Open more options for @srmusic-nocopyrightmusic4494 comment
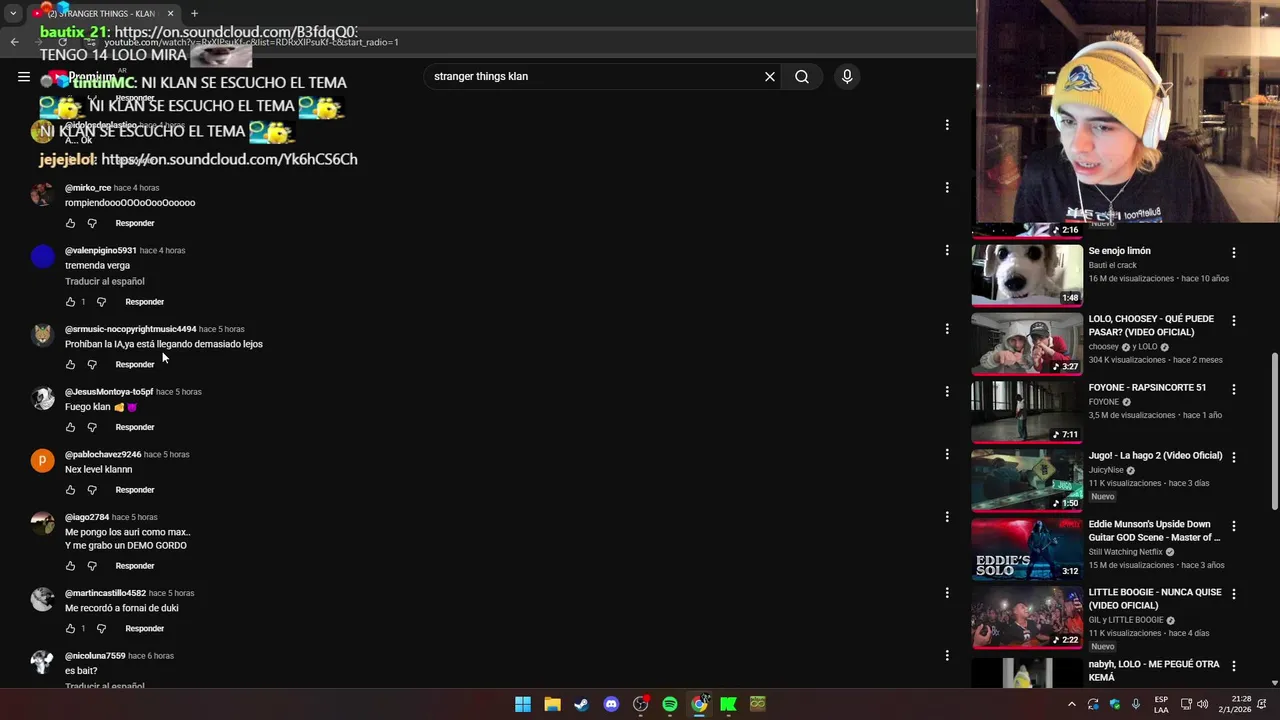 point(947,329)
